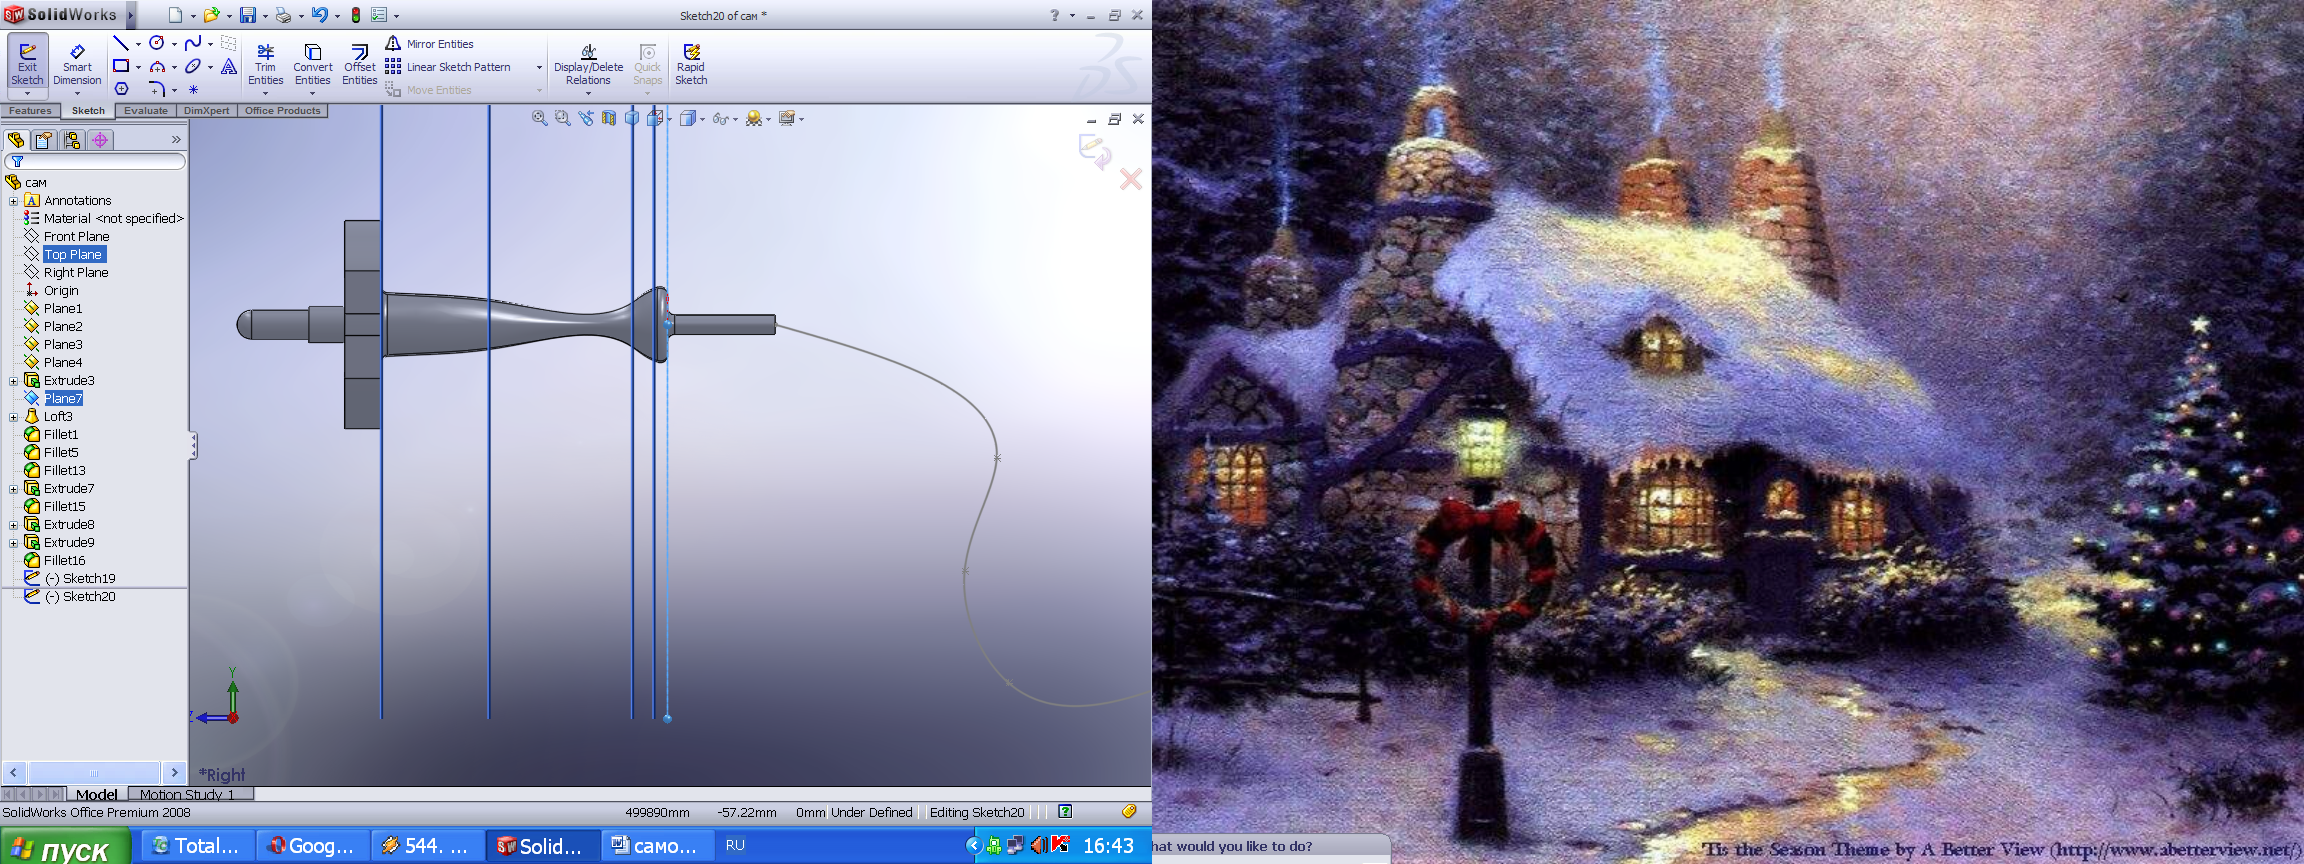Switch to the Evaluate tab
This screenshot has height=864, width=2304.
coord(146,111)
